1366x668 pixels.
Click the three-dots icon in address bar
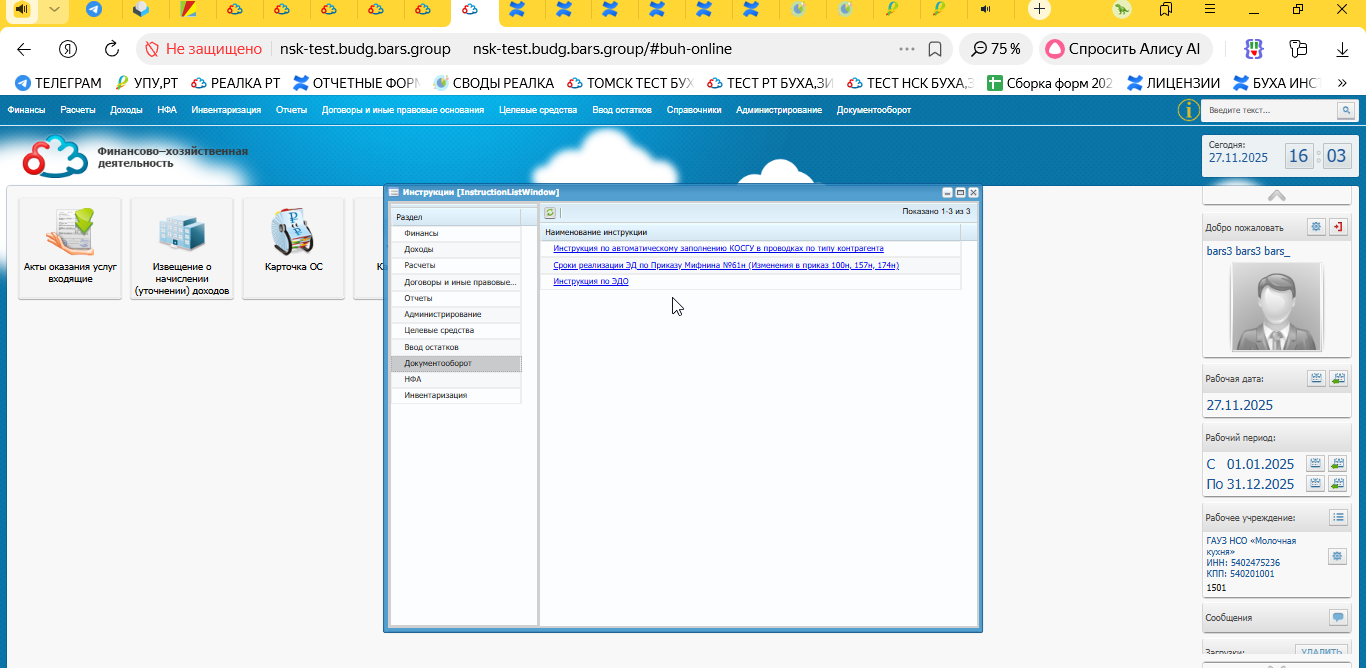click(907, 49)
